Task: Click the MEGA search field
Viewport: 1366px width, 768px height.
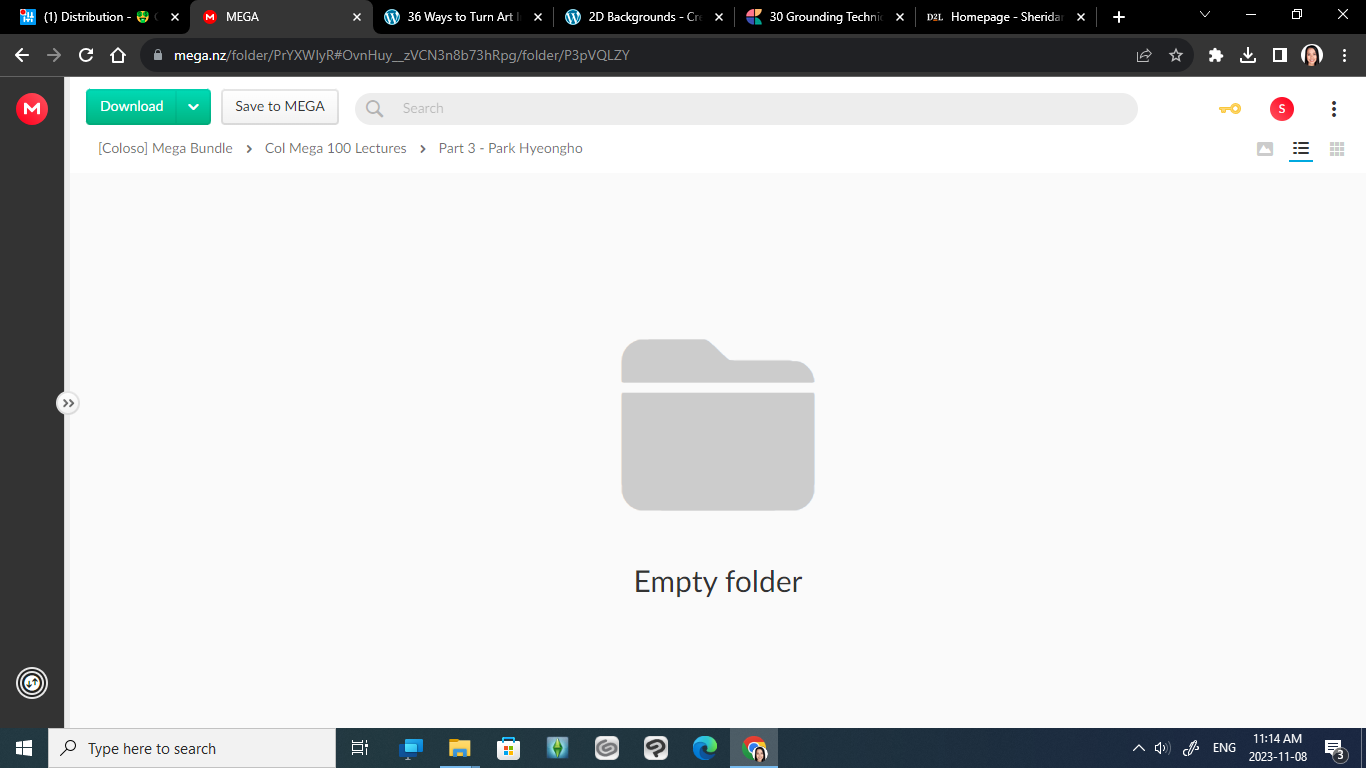Action: (x=760, y=108)
